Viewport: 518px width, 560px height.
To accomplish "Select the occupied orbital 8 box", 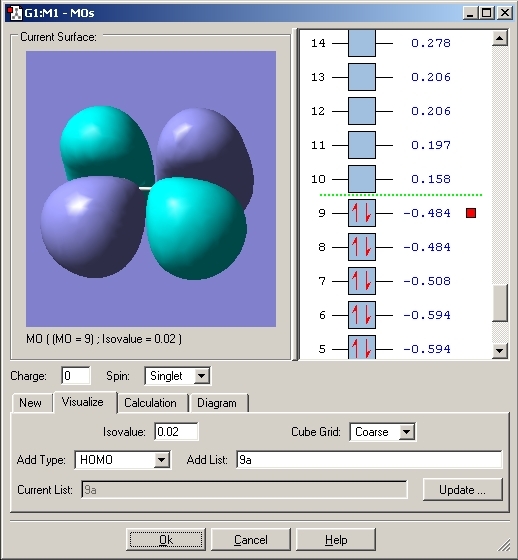I will pos(362,247).
